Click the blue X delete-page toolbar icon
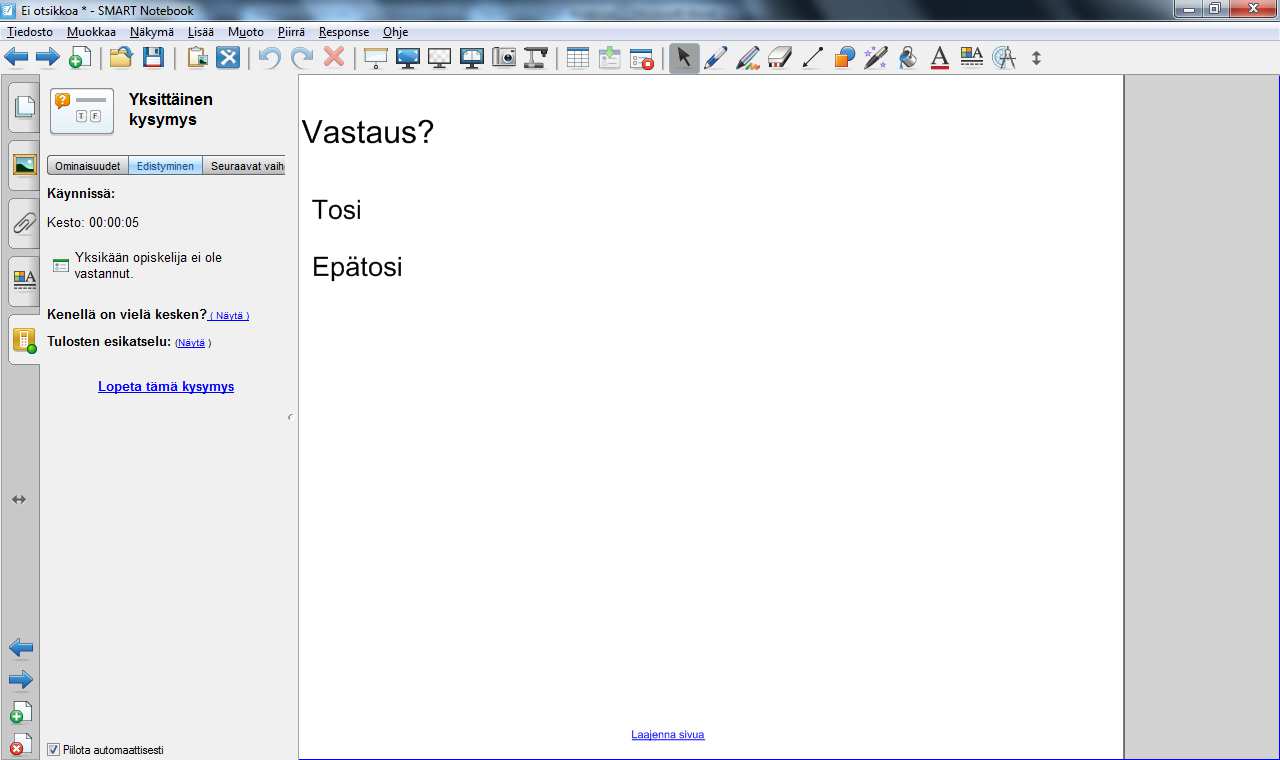1280x760 pixels. tap(229, 57)
